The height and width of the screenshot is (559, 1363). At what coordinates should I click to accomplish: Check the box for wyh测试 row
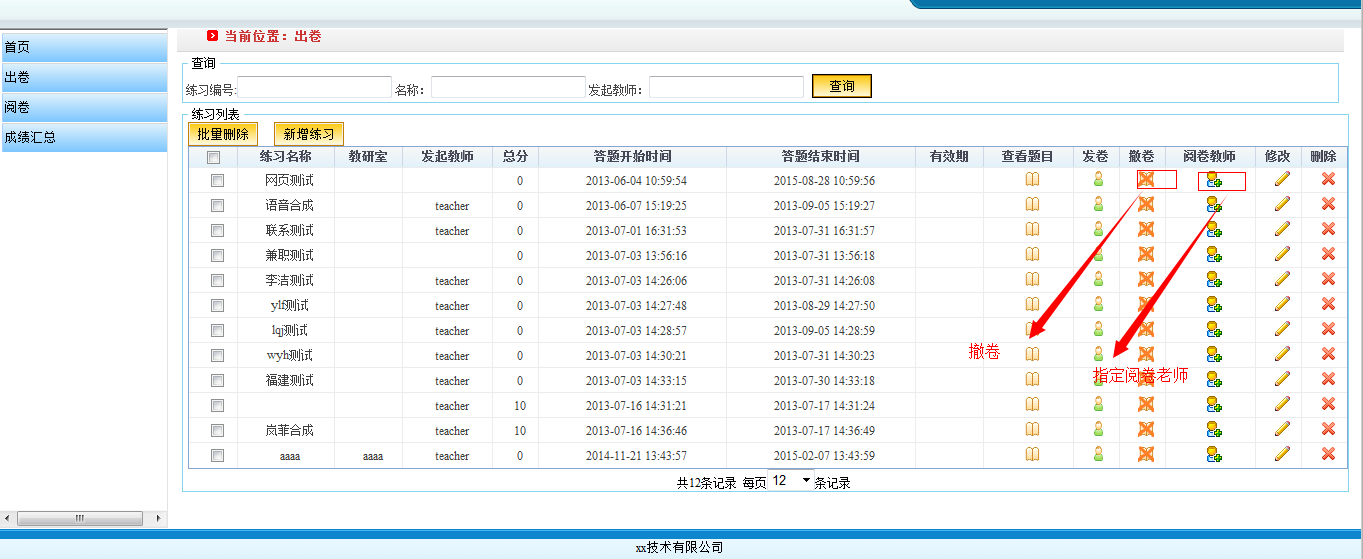point(217,356)
